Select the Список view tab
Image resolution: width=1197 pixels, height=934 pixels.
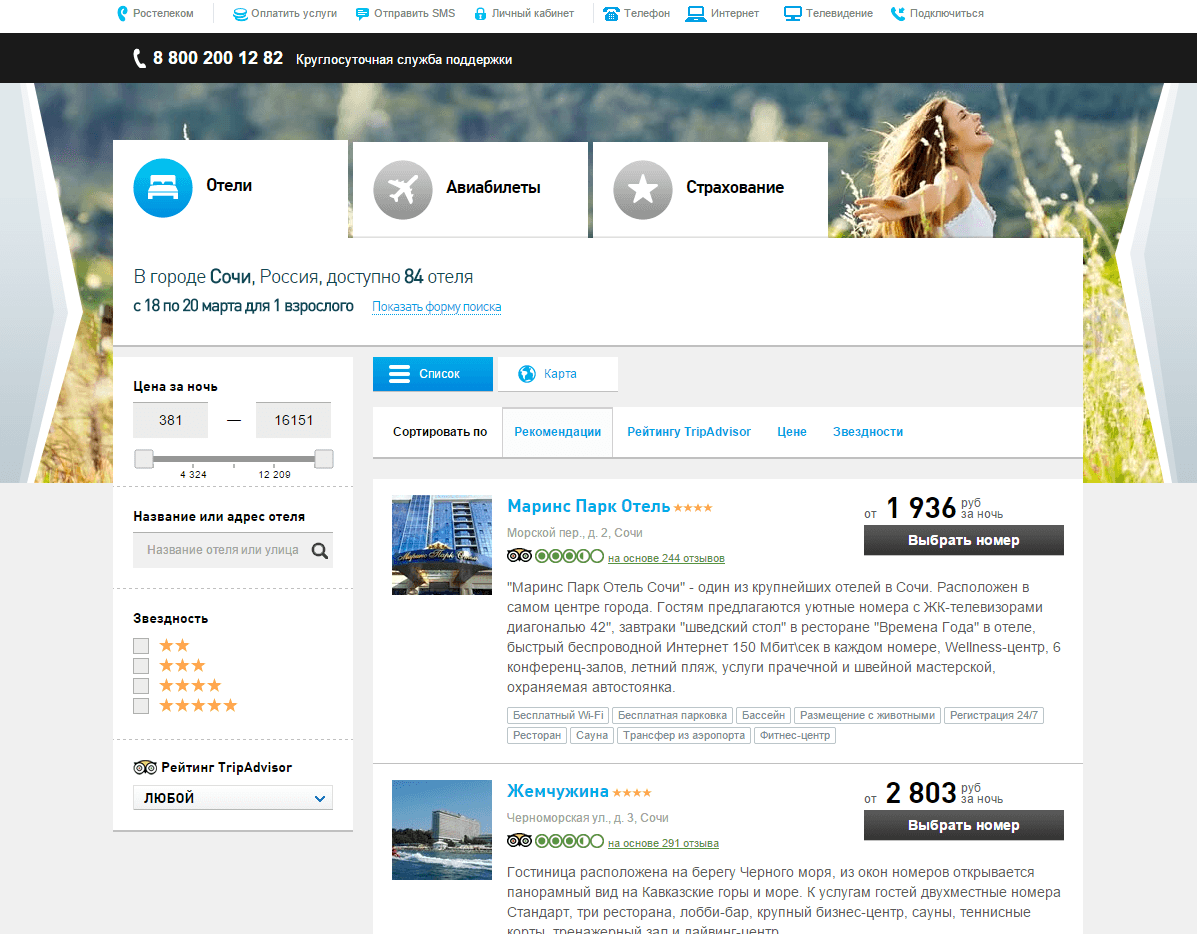coord(433,374)
